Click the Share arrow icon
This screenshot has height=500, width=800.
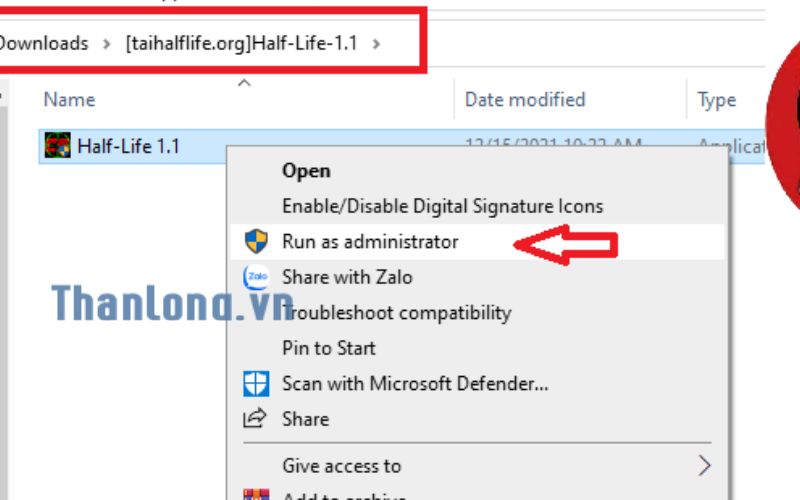tap(257, 418)
